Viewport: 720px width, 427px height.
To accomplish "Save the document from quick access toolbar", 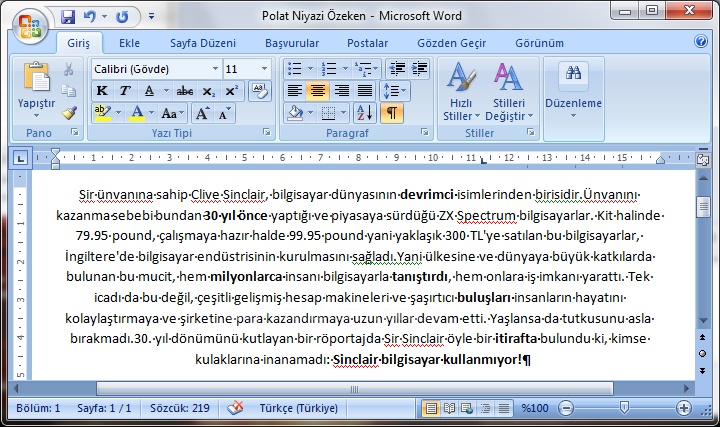I will pos(68,17).
